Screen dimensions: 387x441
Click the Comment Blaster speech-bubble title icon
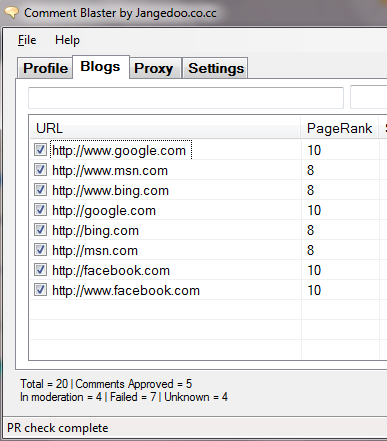(11, 13)
